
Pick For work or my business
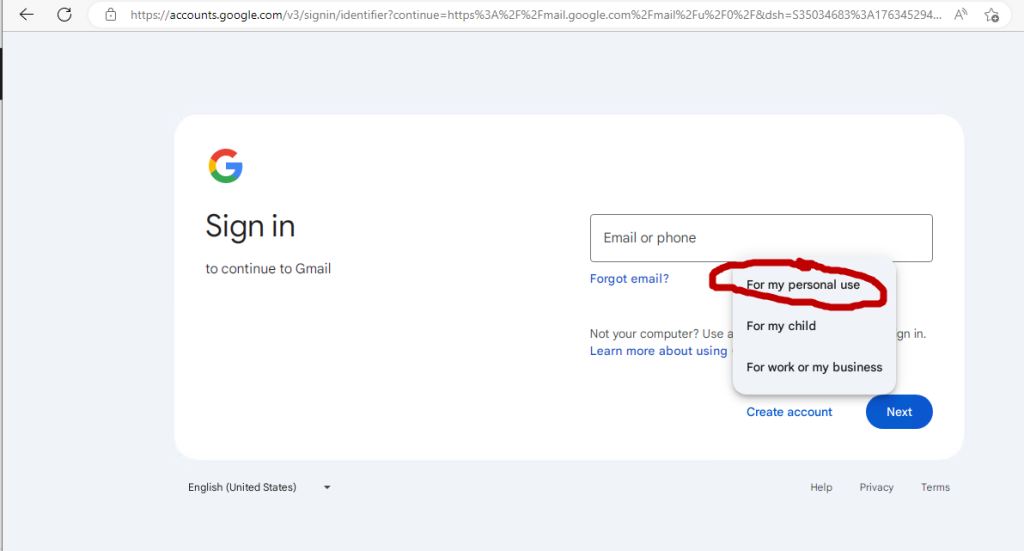click(x=814, y=367)
